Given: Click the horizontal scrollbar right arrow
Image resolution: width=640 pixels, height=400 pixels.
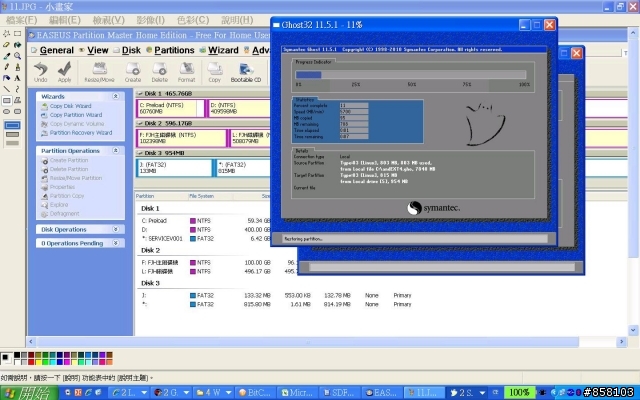Looking at the screenshot, I should pyautogui.click(x=621, y=342).
